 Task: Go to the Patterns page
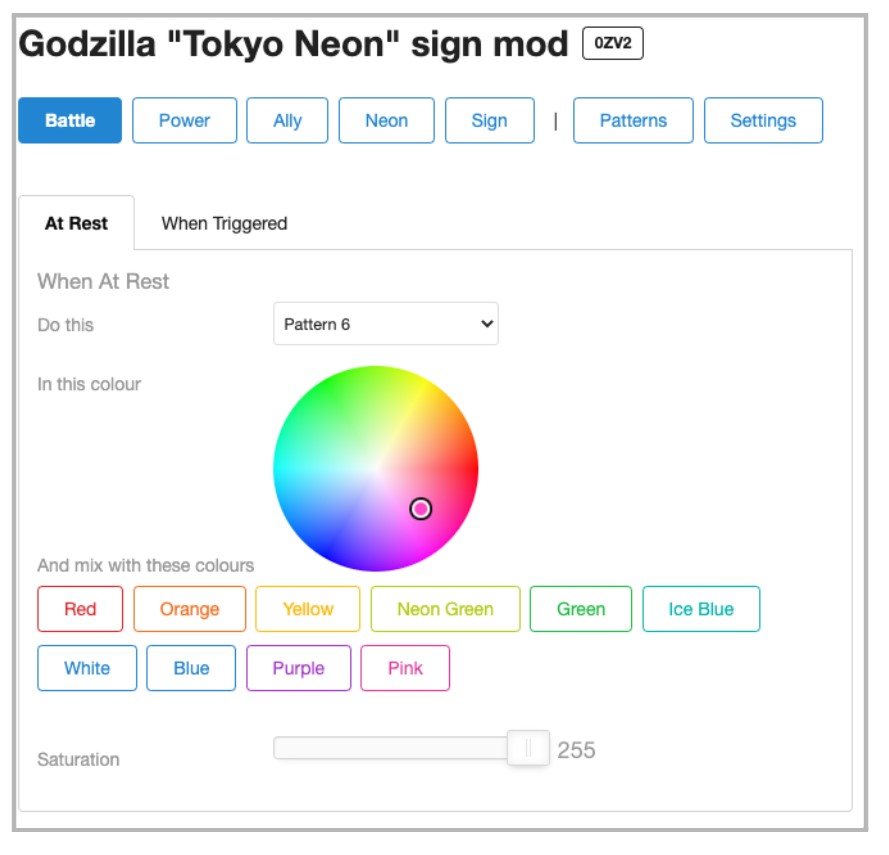click(633, 120)
